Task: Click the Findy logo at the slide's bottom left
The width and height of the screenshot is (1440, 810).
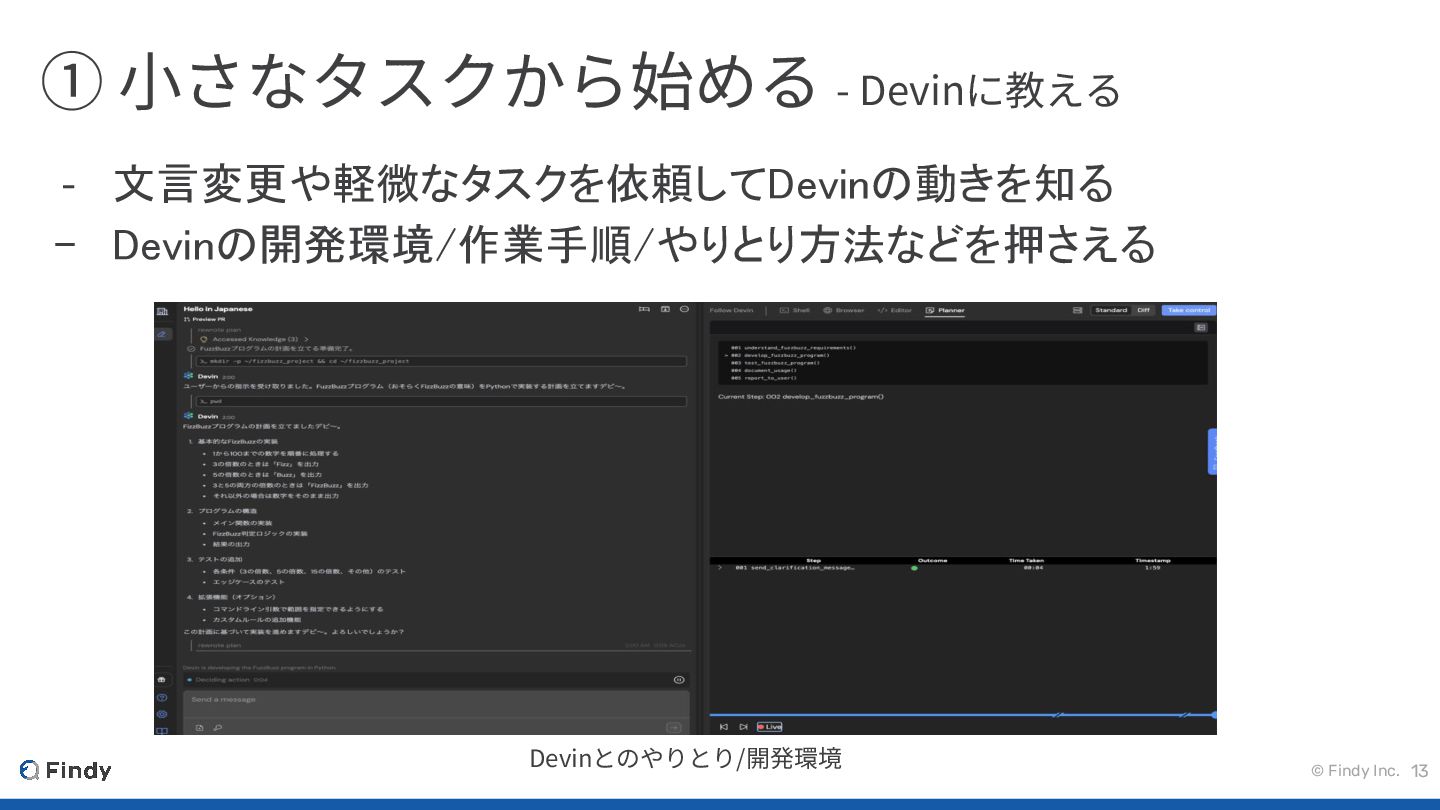Action: click(x=66, y=770)
